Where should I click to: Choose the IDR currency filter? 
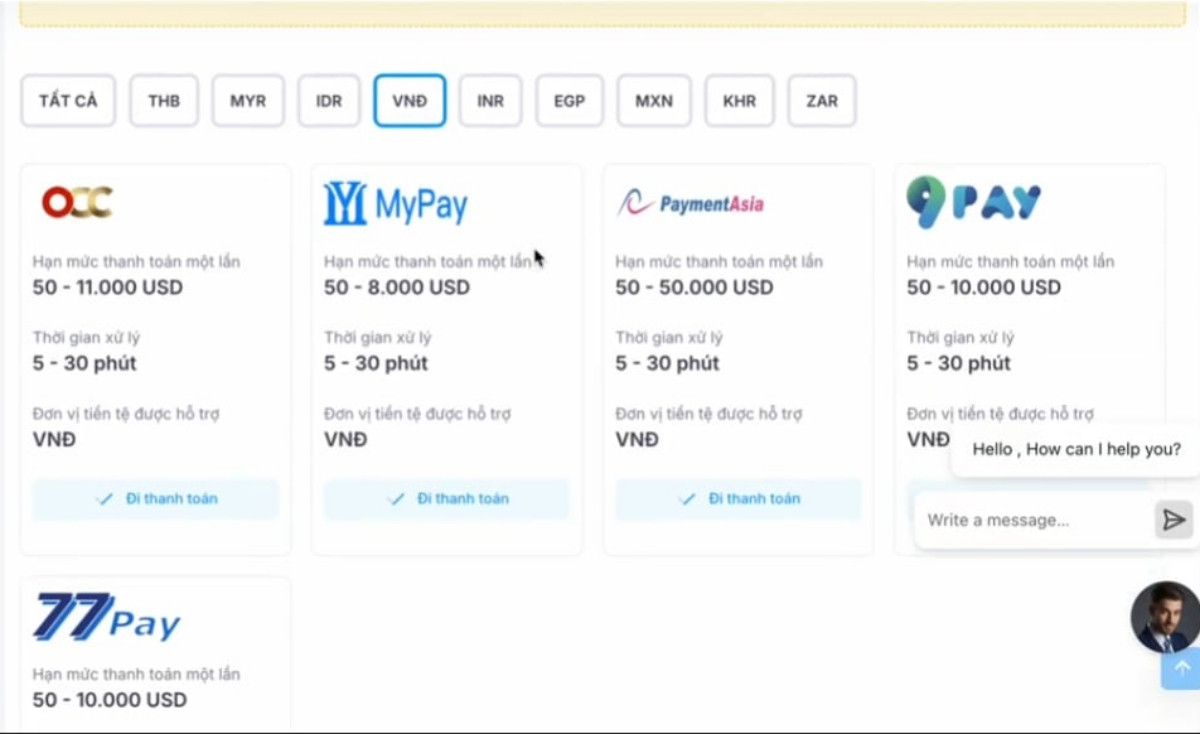click(x=329, y=101)
